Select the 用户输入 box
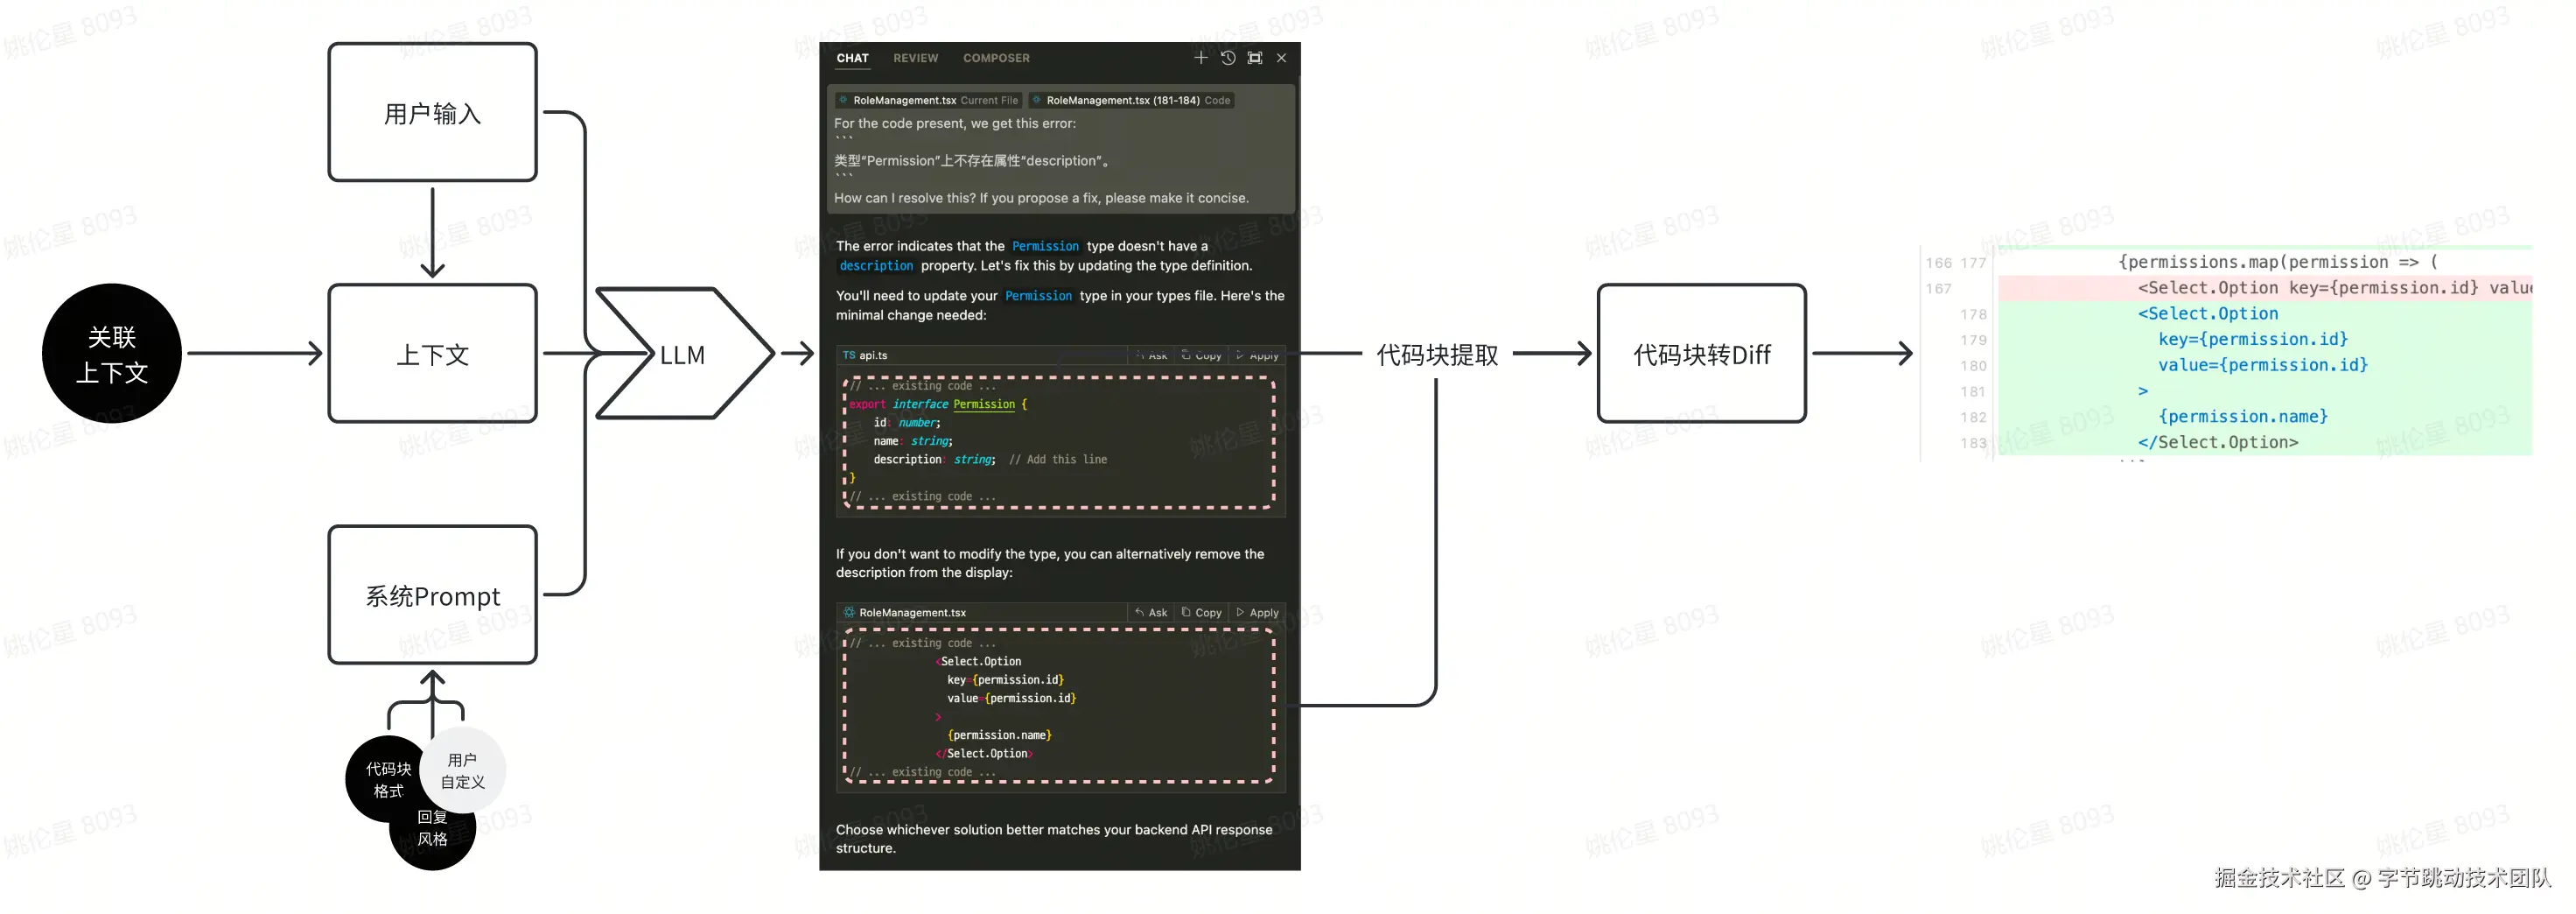Viewport: 2576px width, 914px height. coord(432,112)
